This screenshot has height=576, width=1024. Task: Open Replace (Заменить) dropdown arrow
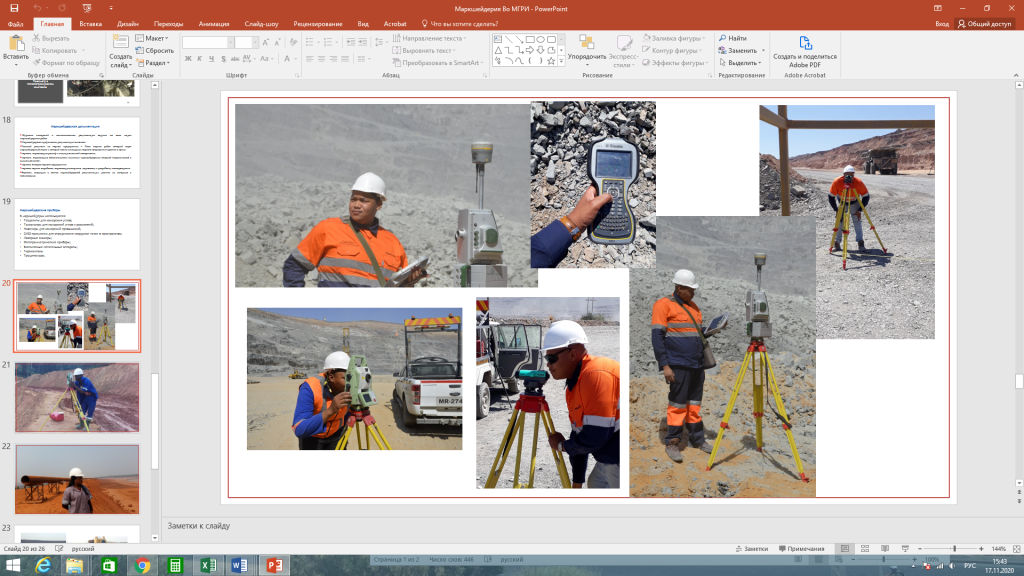pos(763,50)
